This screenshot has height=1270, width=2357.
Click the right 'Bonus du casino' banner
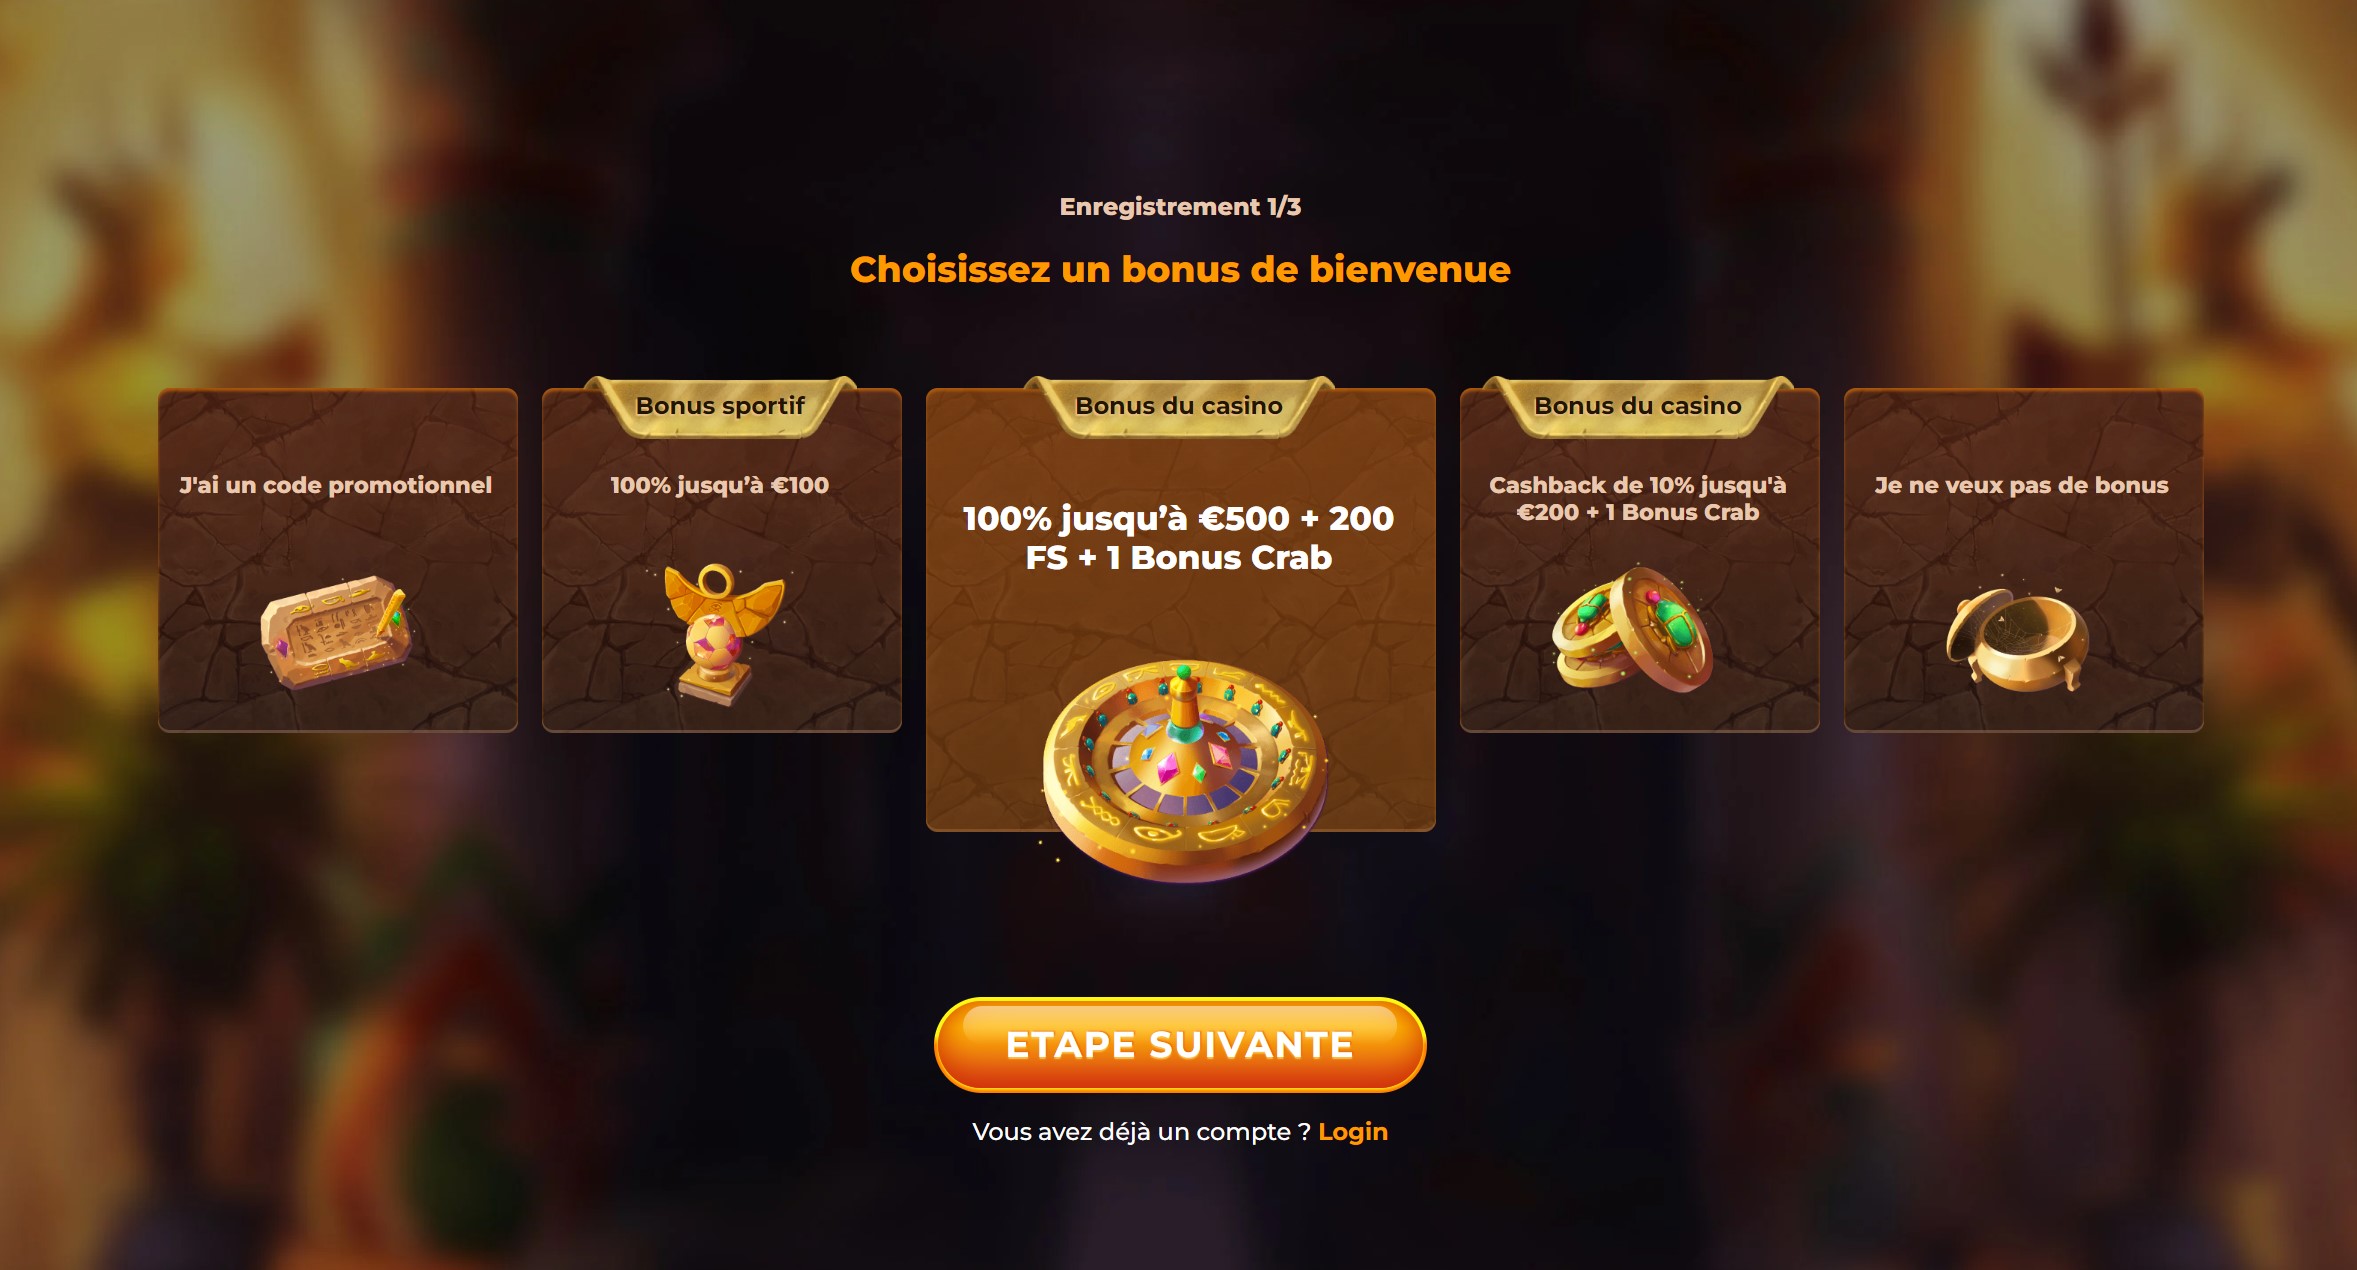point(1638,406)
